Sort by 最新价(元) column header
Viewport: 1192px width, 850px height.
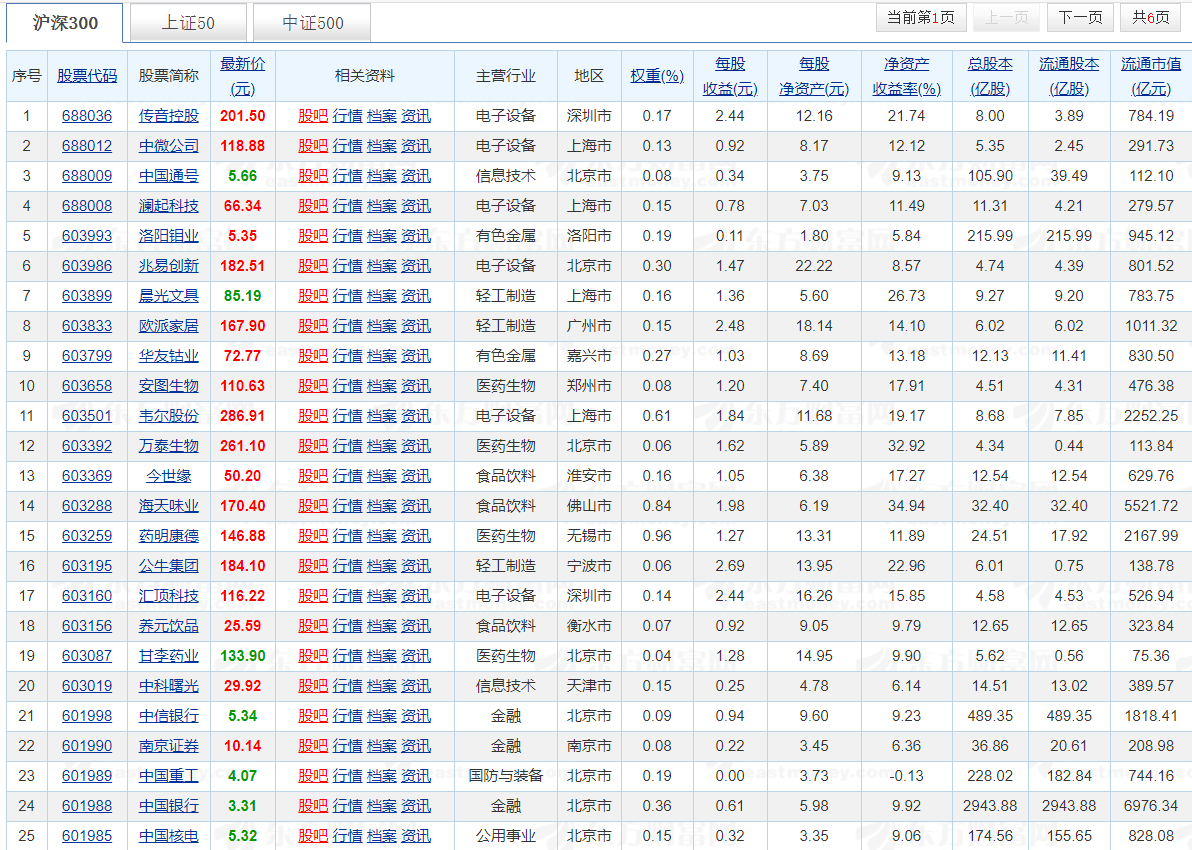click(243, 76)
